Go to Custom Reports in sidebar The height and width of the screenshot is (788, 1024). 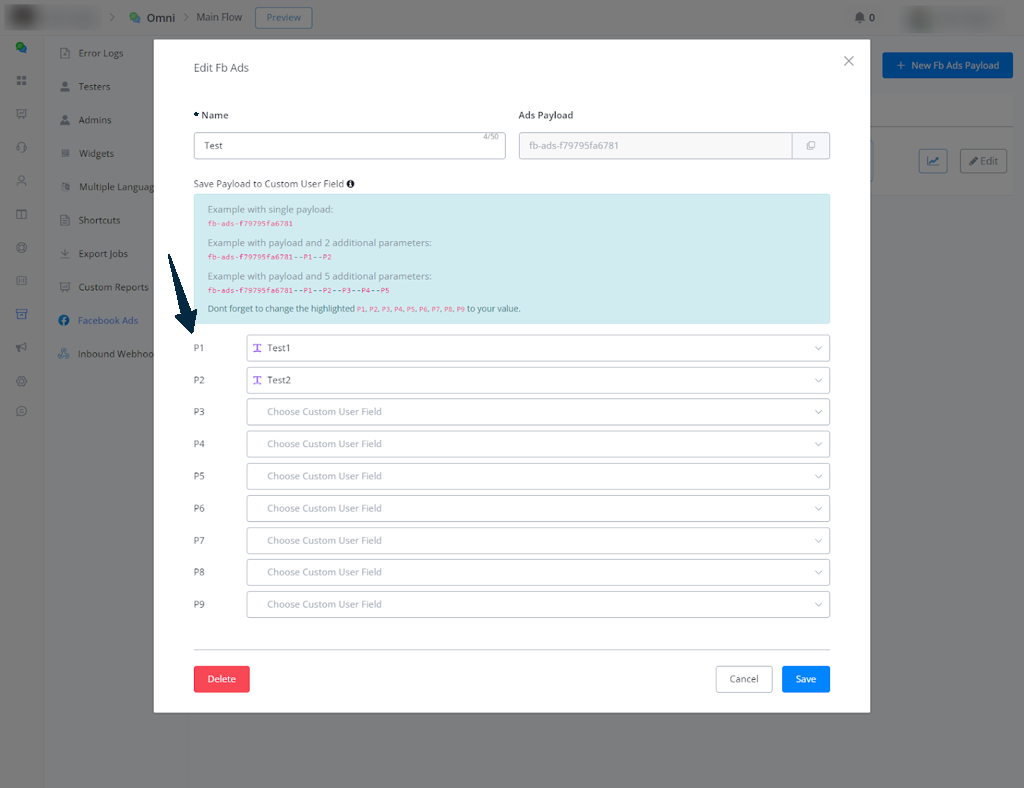[114, 287]
